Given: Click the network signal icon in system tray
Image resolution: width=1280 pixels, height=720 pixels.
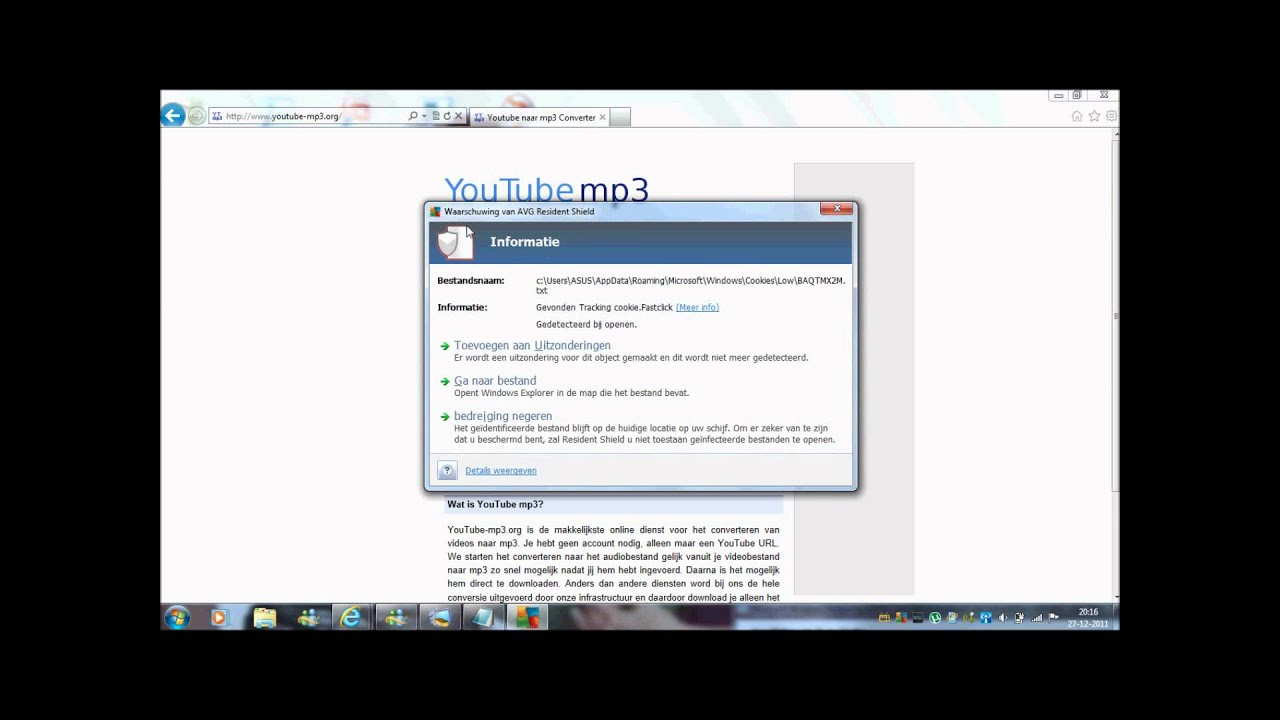Looking at the screenshot, I should 1036,618.
